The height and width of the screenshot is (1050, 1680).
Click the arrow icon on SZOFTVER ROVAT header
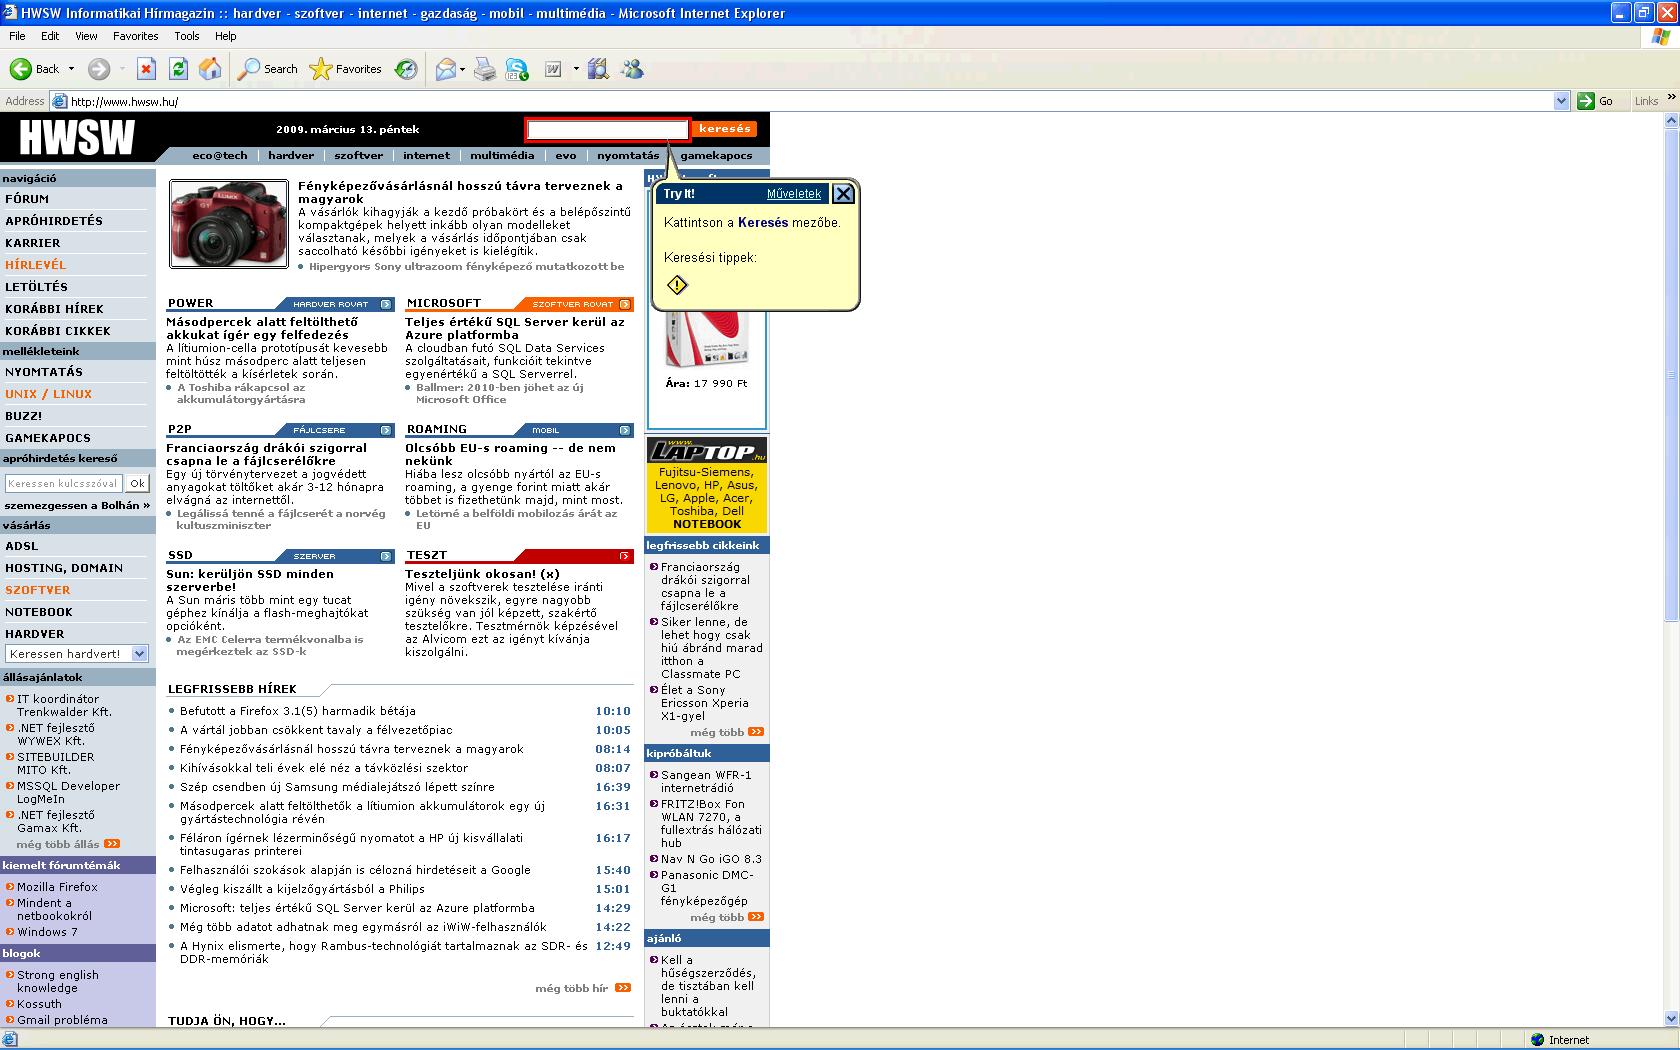click(625, 304)
